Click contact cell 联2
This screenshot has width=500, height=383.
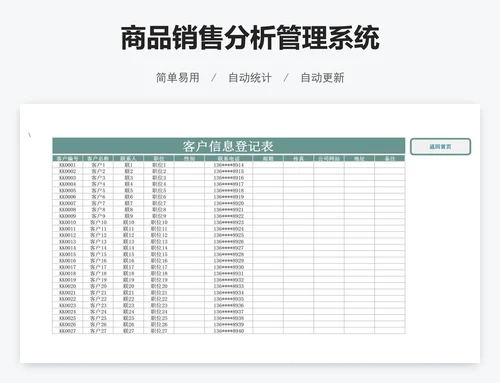129,171
